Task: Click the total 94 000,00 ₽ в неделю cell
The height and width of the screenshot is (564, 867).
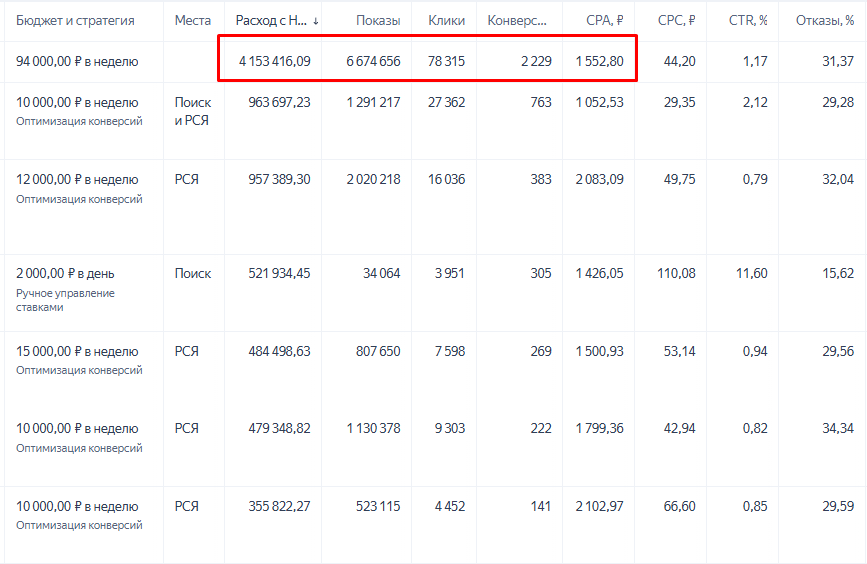Action: (x=77, y=61)
